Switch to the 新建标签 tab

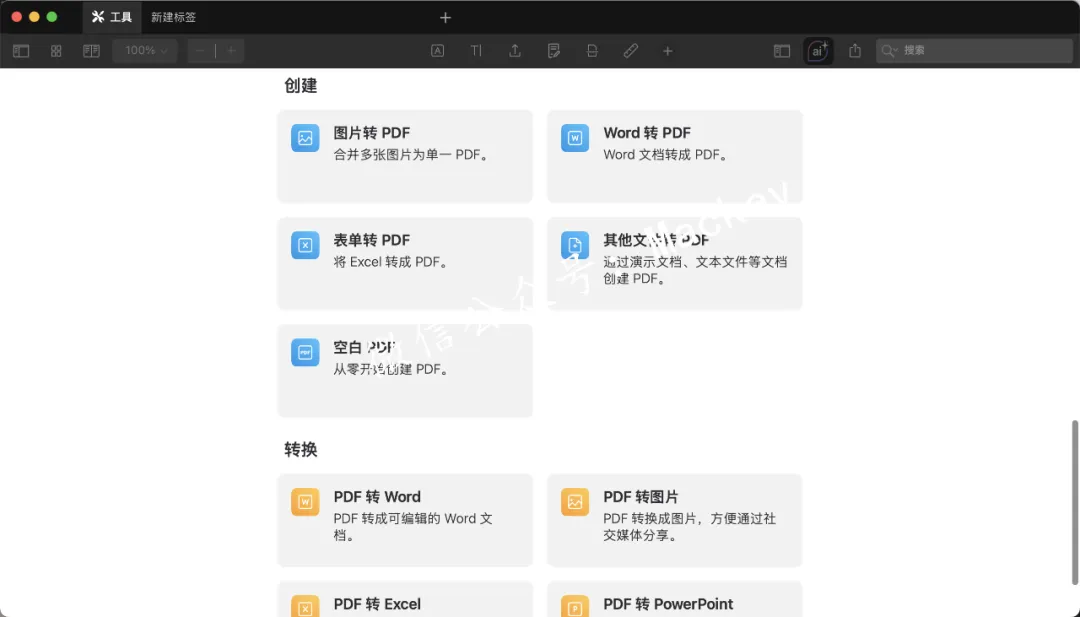click(174, 17)
